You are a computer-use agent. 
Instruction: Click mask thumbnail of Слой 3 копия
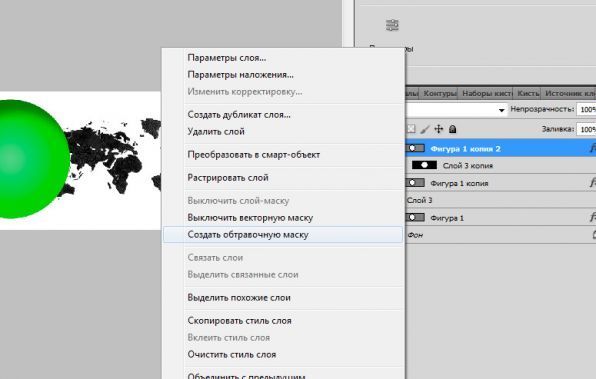click(x=425, y=165)
